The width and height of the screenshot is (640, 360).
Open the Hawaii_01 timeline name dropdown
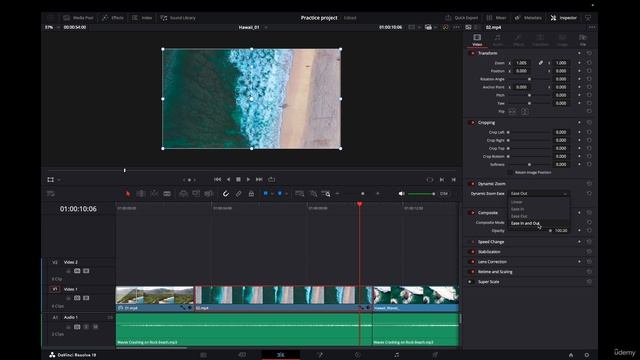coord(266,27)
